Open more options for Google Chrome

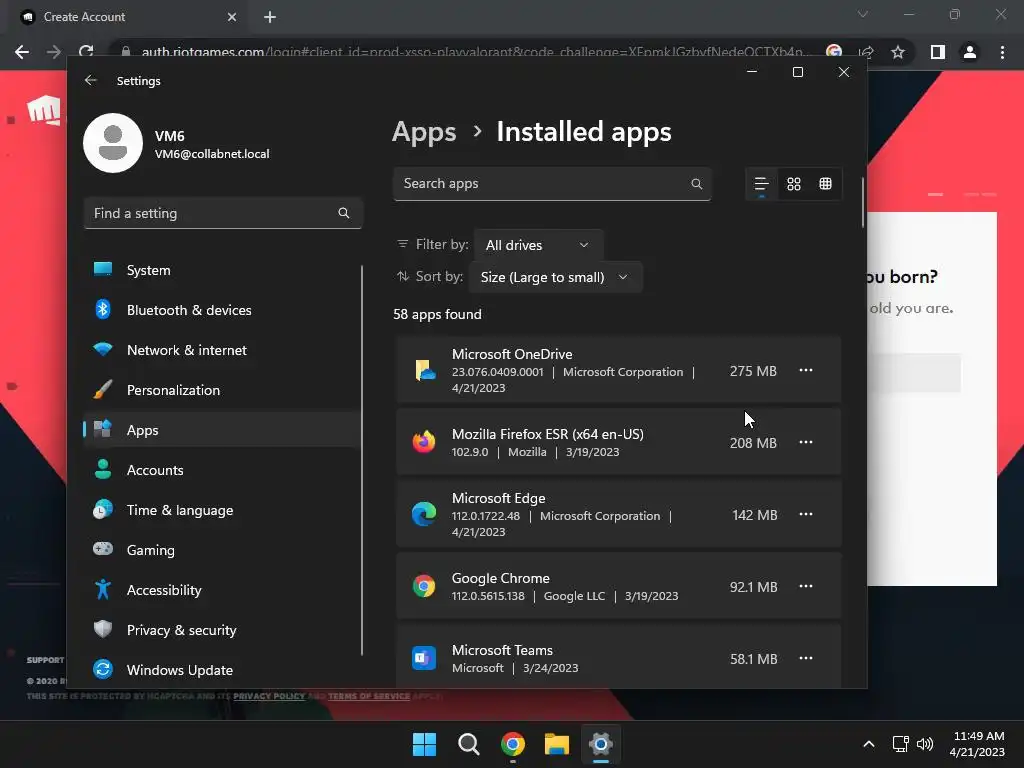(806, 586)
